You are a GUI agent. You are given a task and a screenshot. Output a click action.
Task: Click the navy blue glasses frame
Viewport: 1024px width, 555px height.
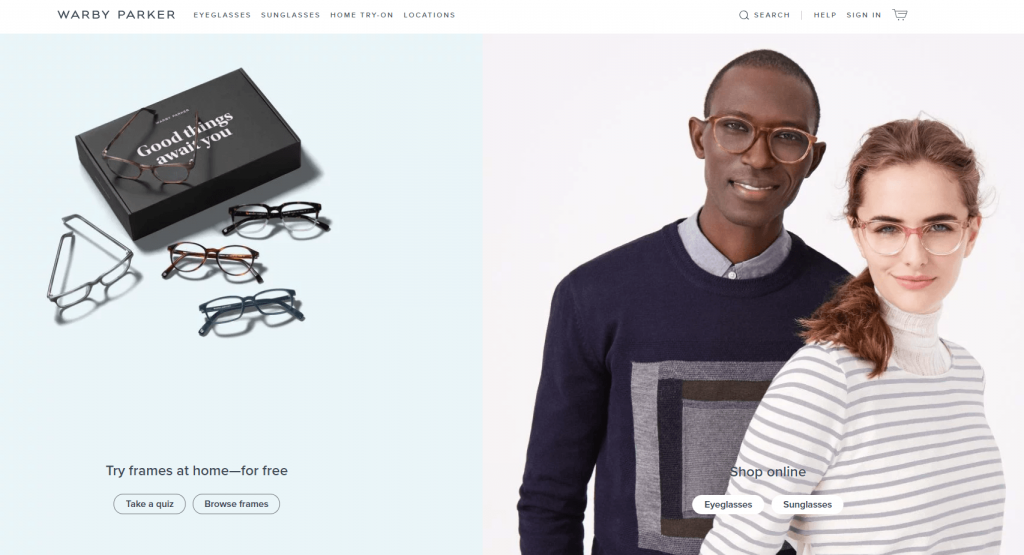click(252, 311)
